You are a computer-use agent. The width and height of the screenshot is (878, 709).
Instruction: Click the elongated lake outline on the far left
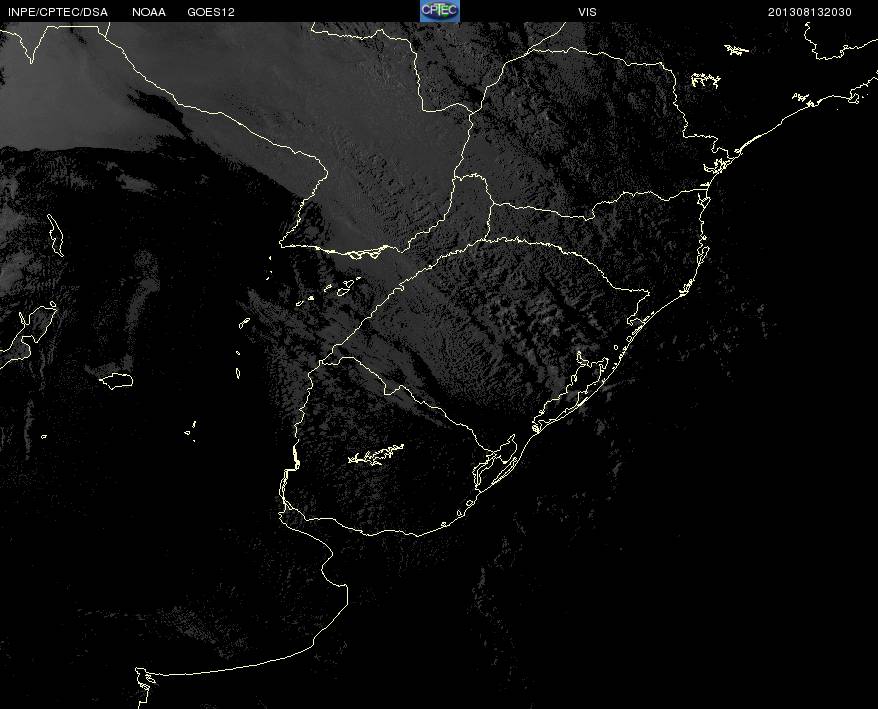pos(54,234)
